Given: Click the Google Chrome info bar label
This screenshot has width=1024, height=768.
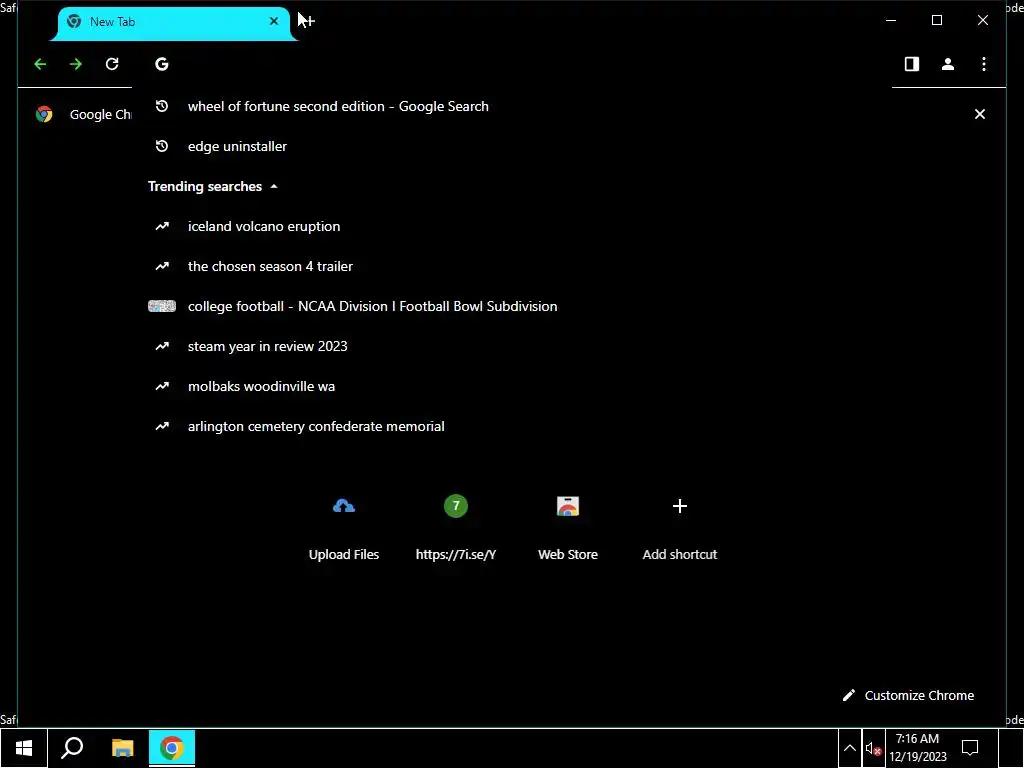Looking at the screenshot, I should point(101,114).
